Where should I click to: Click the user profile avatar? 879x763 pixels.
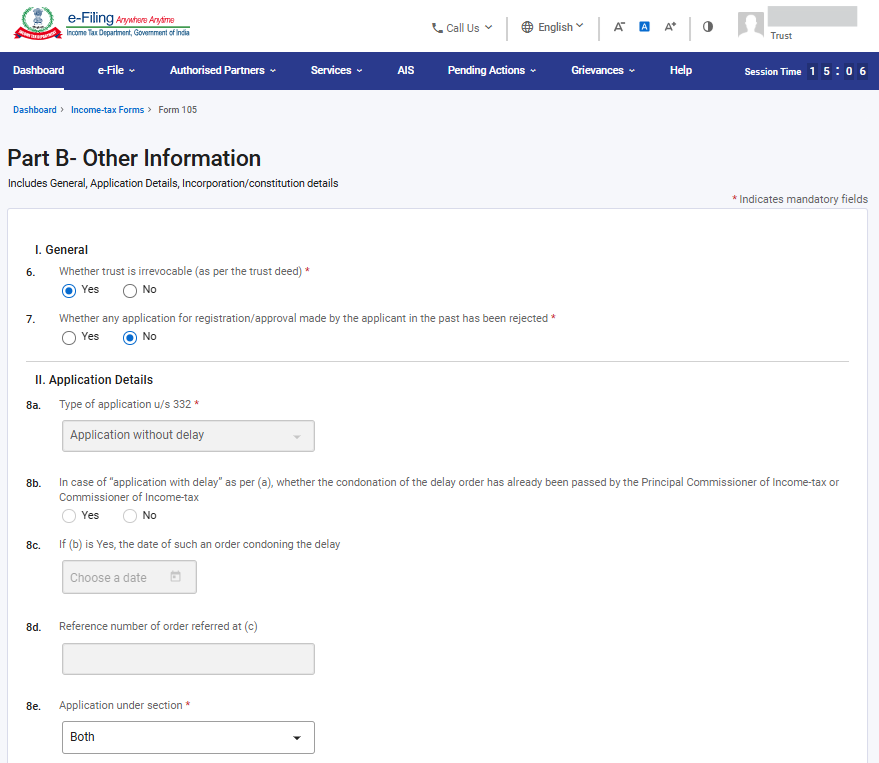pyautogui.click(x=750, y=25)
